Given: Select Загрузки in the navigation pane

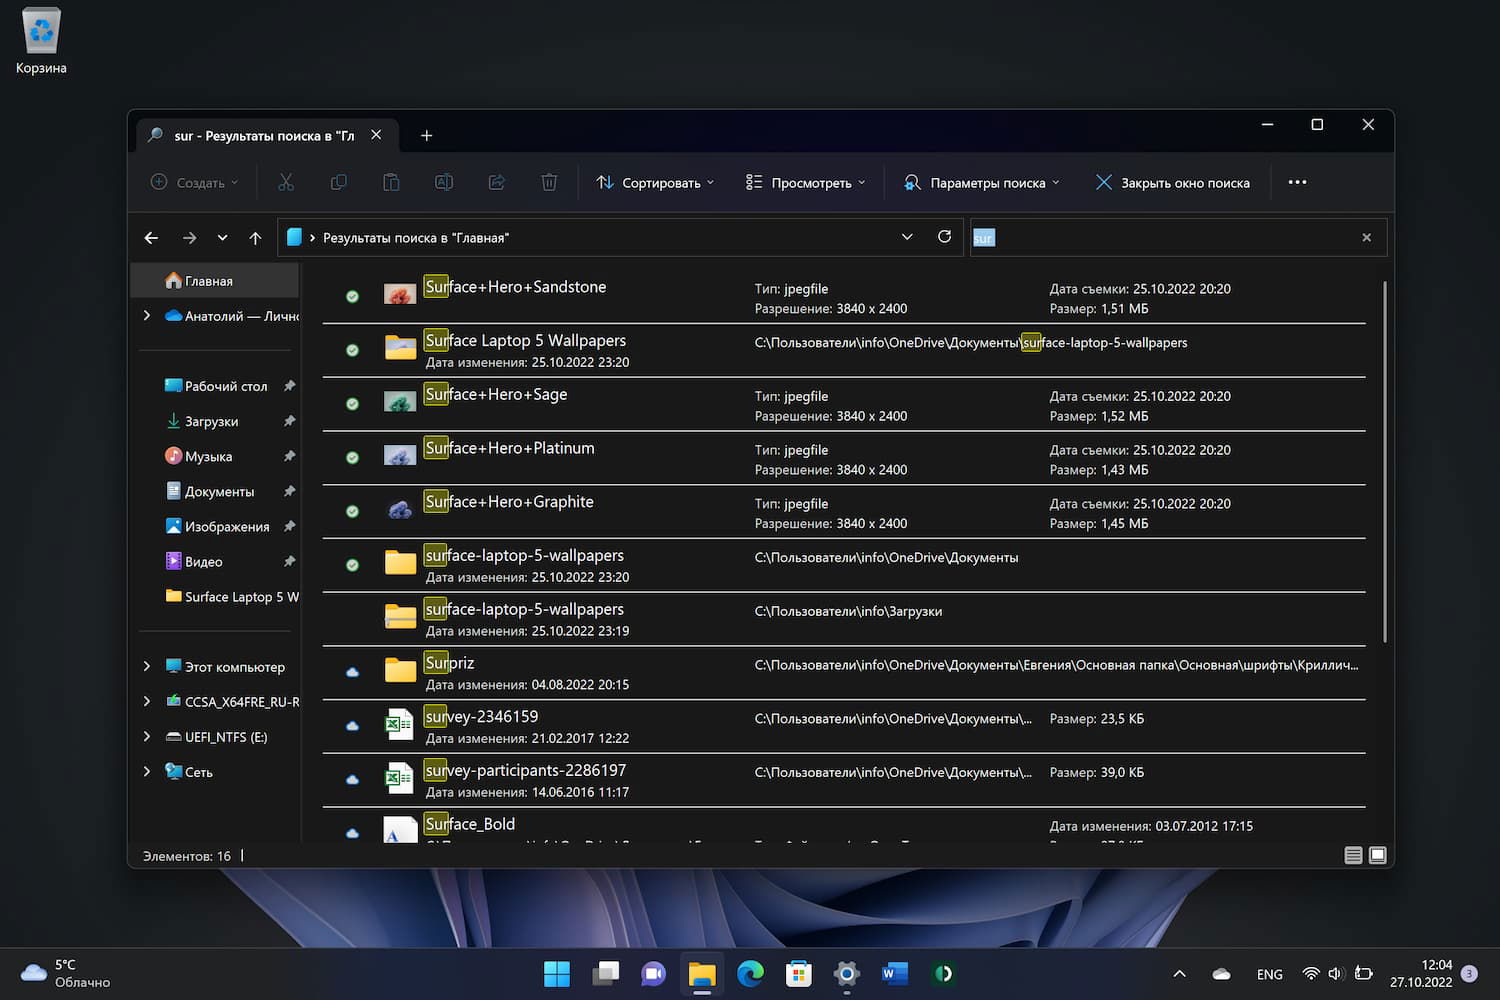Looking at the screenshot, I should [x=211, y=421].
